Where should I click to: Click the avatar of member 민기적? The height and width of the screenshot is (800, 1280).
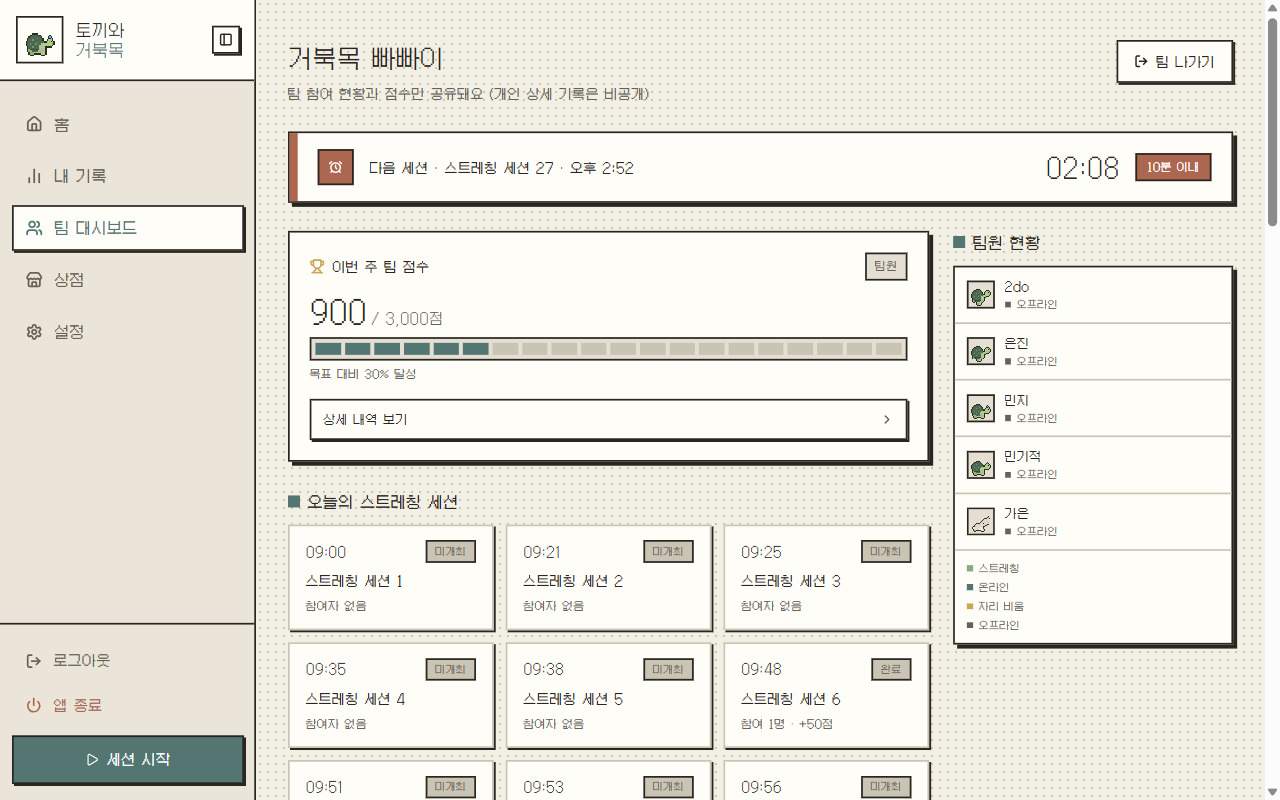pyautogui.click(x=981, y=465)
